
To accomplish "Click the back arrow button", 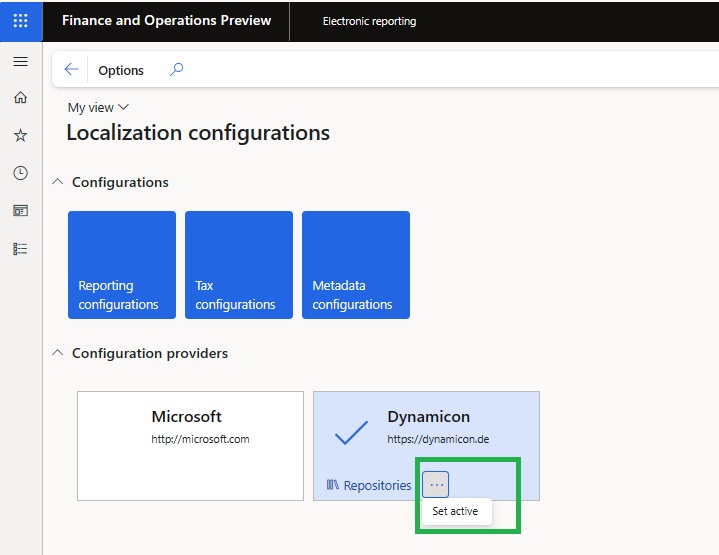I will [71, 70].
